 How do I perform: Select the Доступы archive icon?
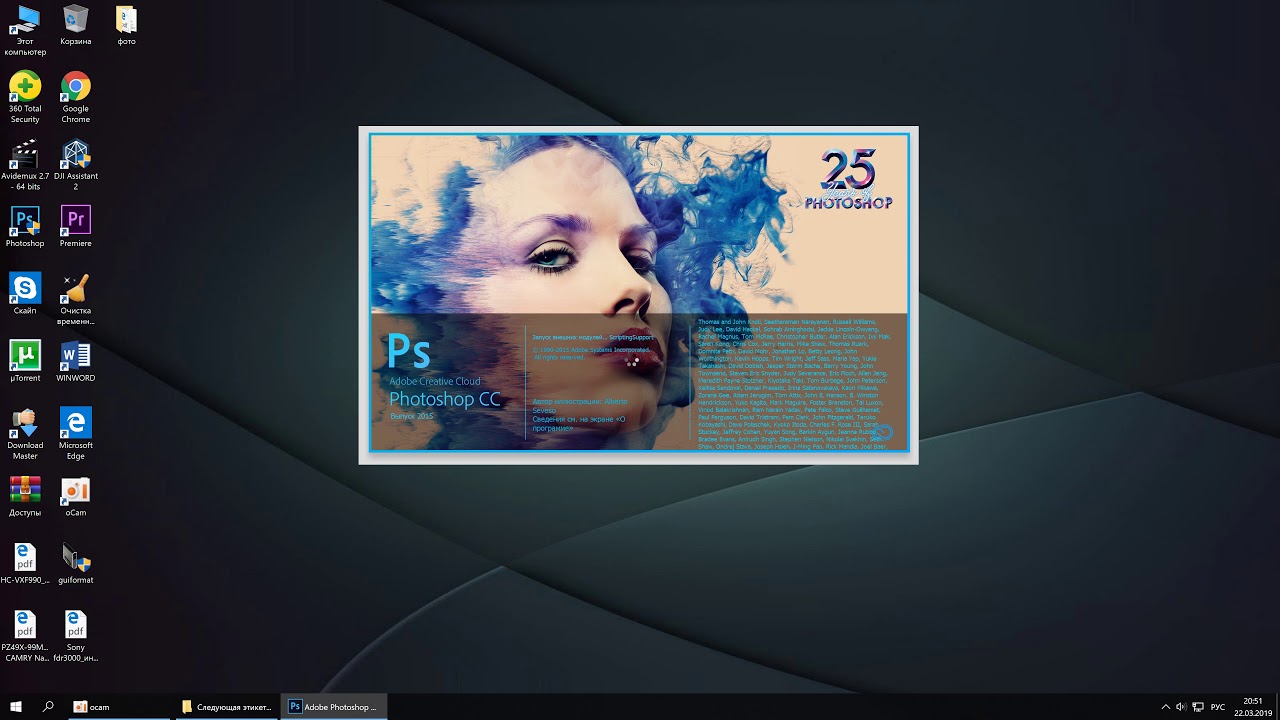[x=25, y=496]
